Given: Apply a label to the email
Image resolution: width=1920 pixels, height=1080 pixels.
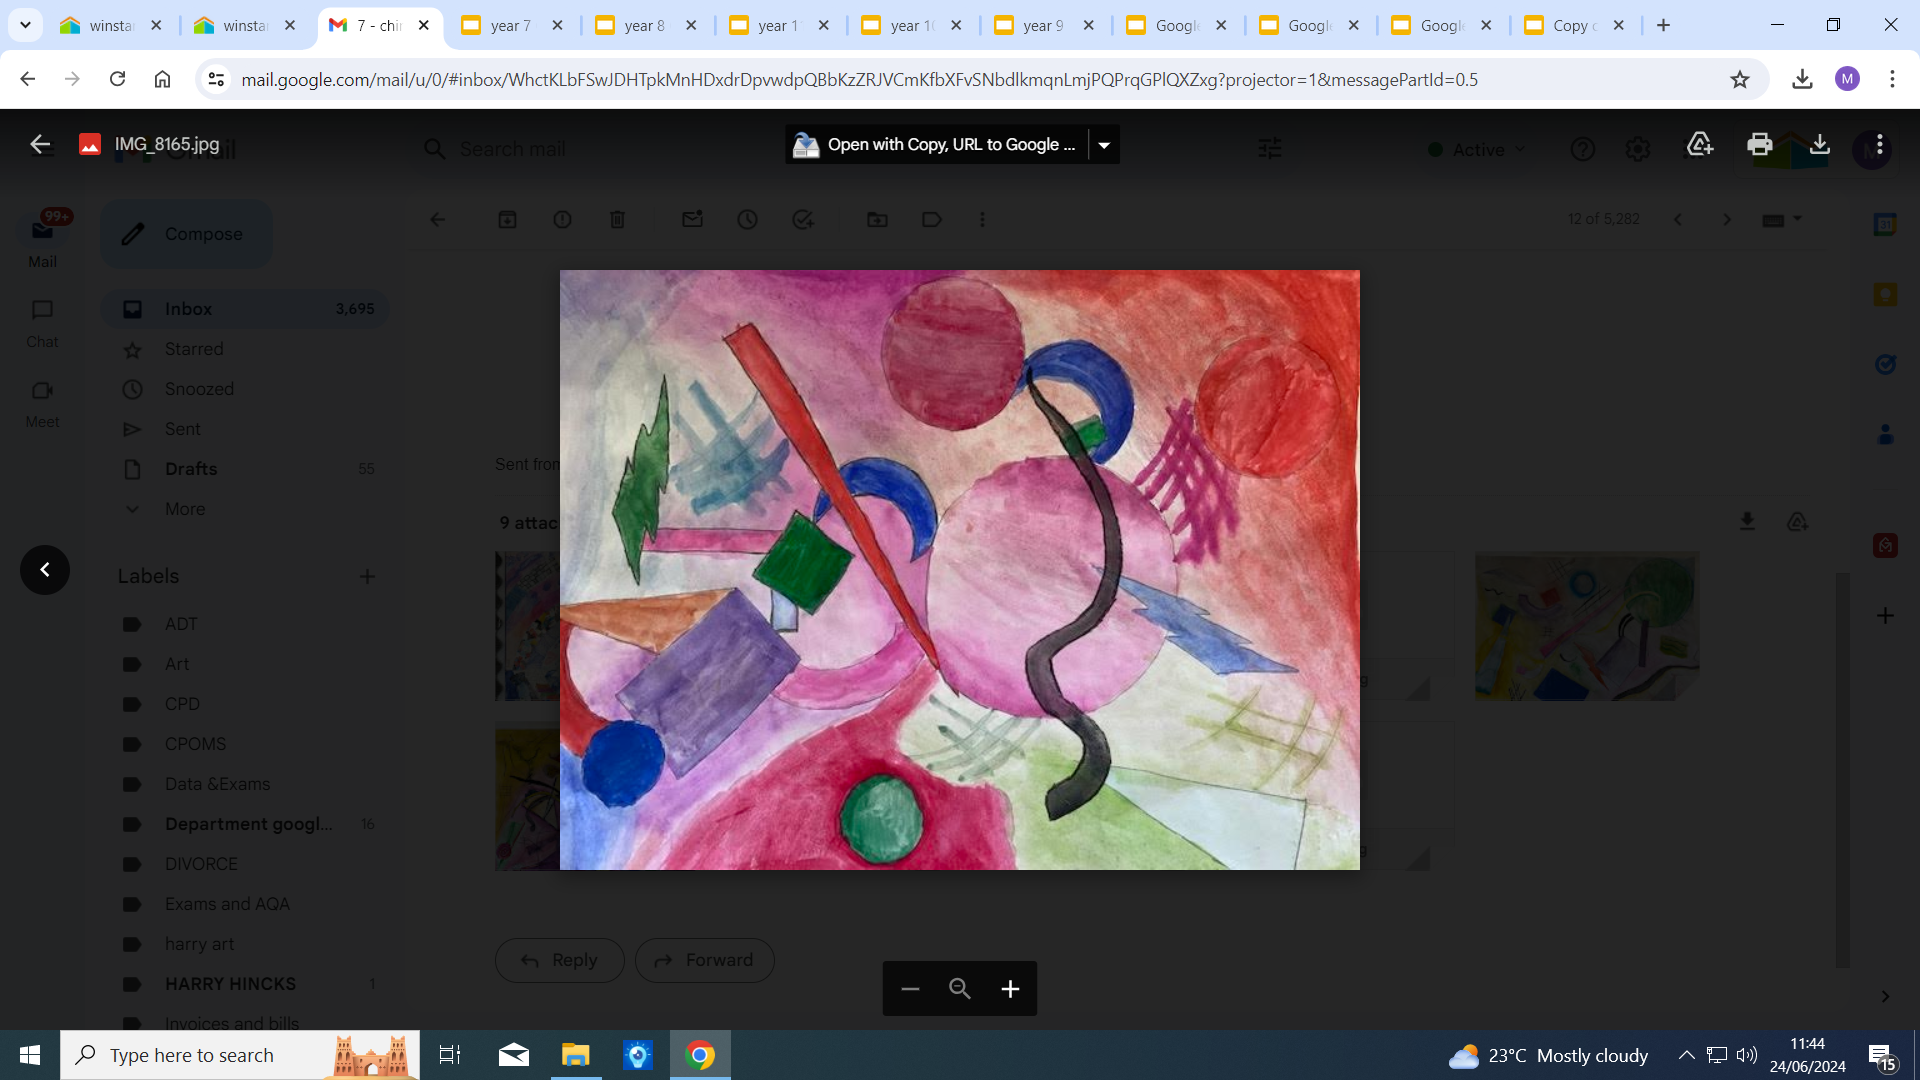Looking at the screenshot, I should [x=932, y=219].
